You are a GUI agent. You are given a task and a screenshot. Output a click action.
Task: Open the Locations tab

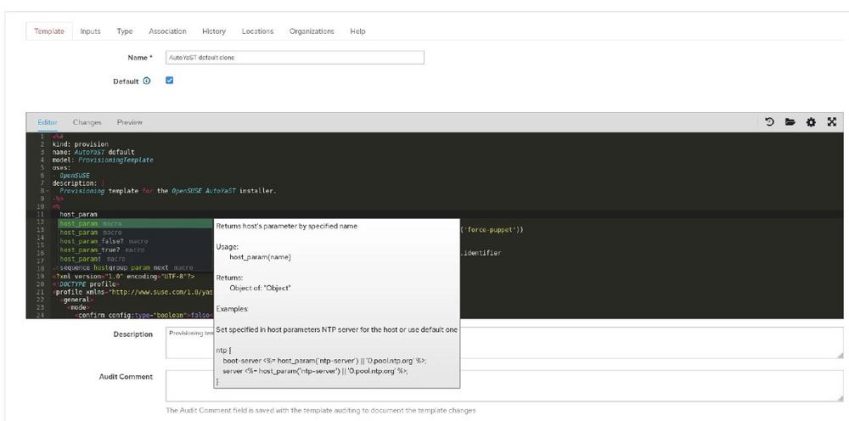(x=257, y=31)
